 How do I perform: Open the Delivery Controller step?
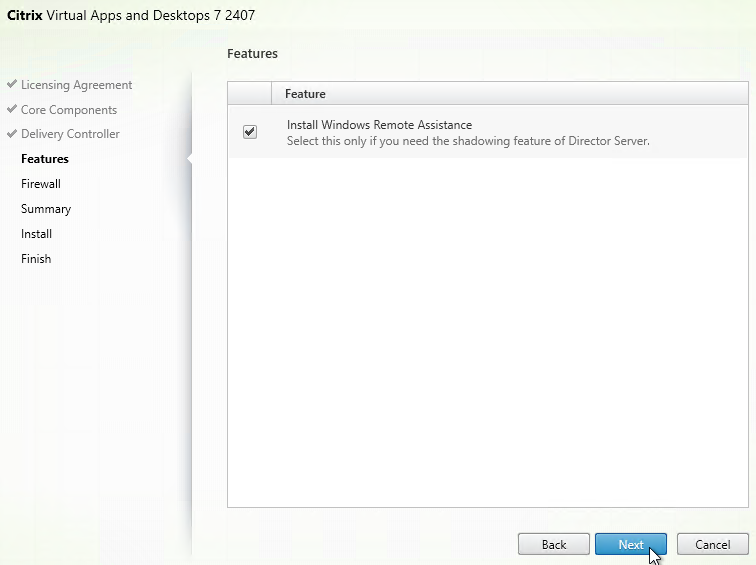pos(70,134)
